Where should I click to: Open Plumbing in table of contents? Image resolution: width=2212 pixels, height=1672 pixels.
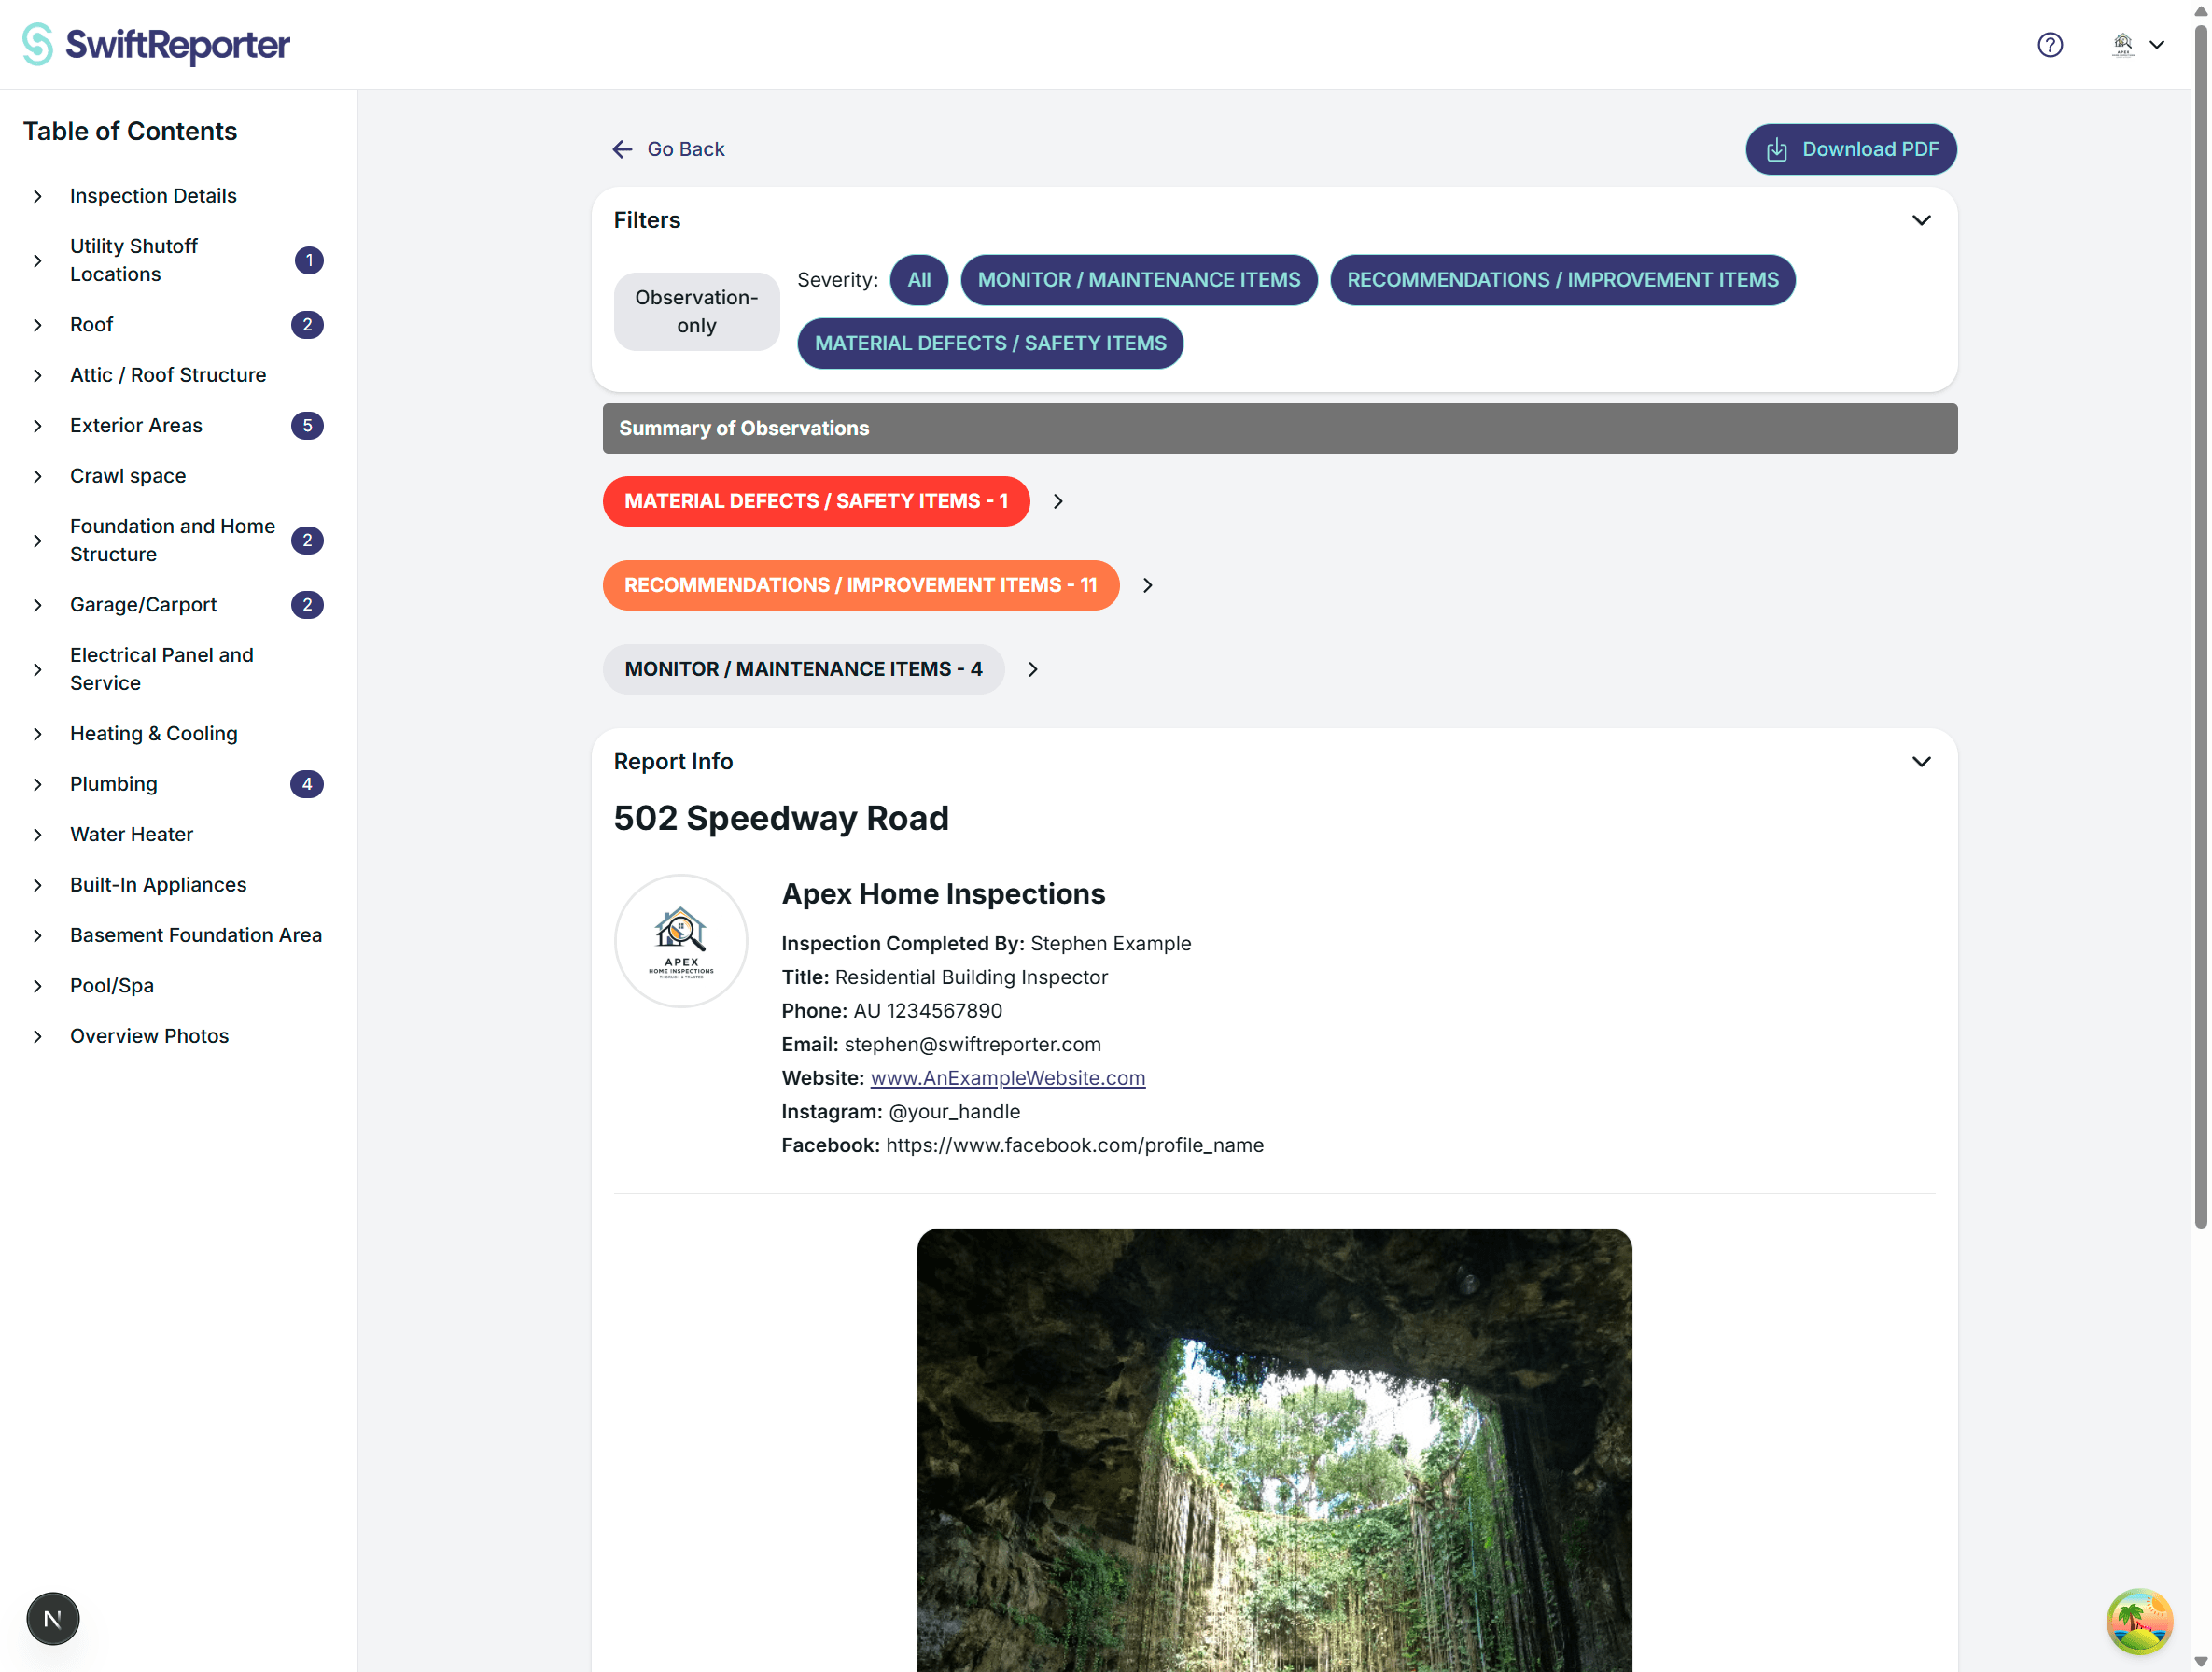[x=114, y=784]
